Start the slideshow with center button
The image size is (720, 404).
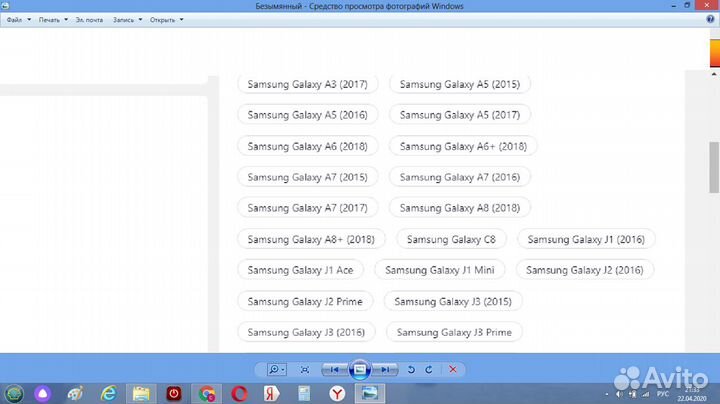pyautogui.click(x=362, y=369)
